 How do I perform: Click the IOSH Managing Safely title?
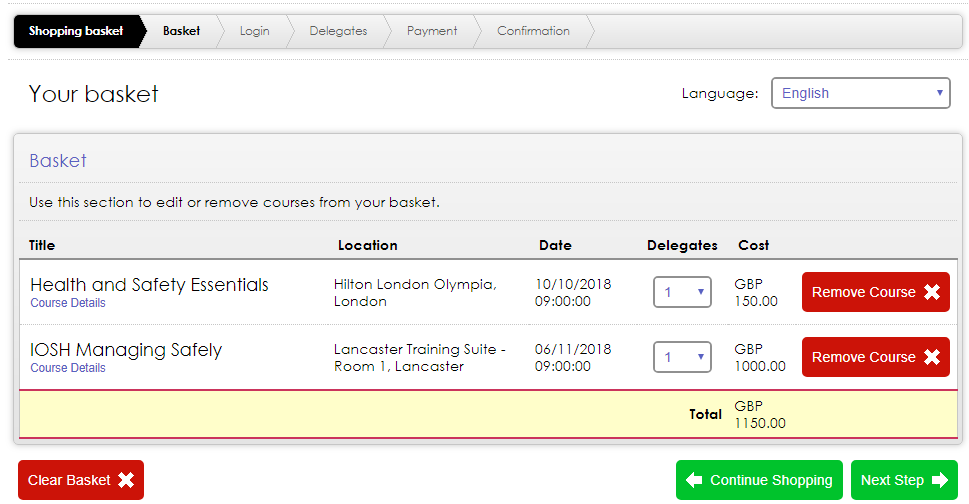point(126,350)
